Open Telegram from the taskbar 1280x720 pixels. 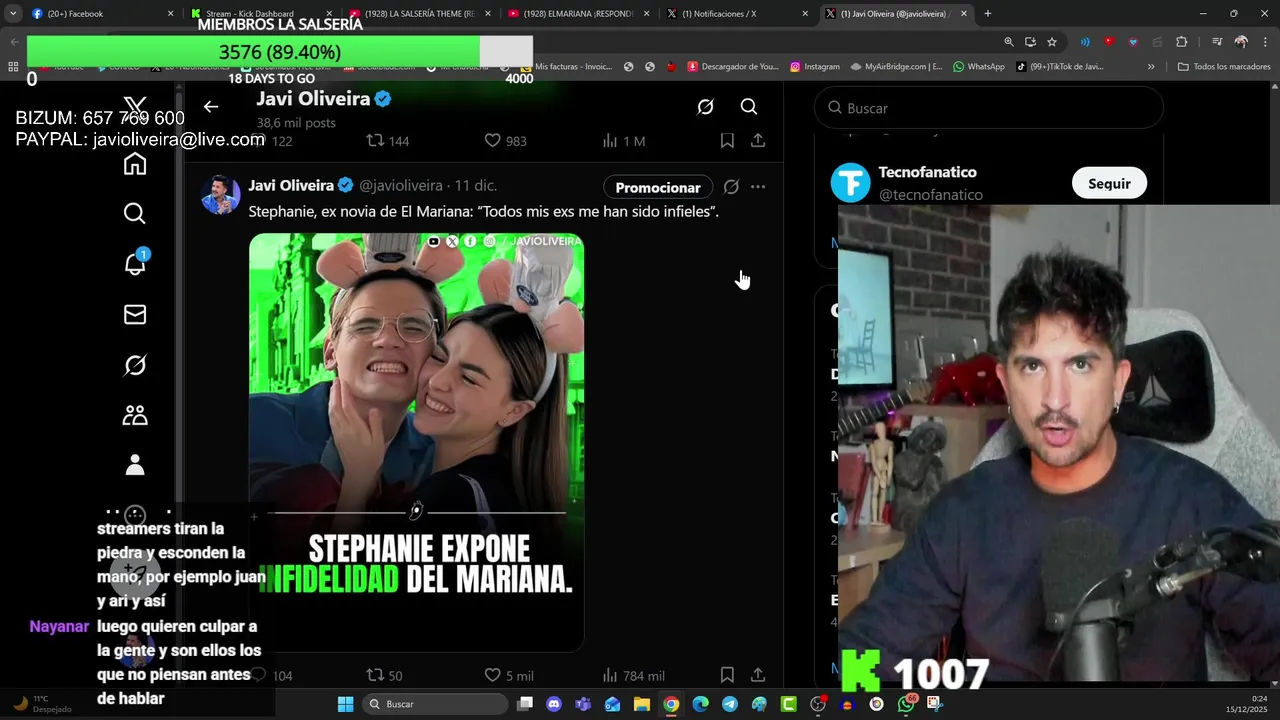tap(730, 704)
